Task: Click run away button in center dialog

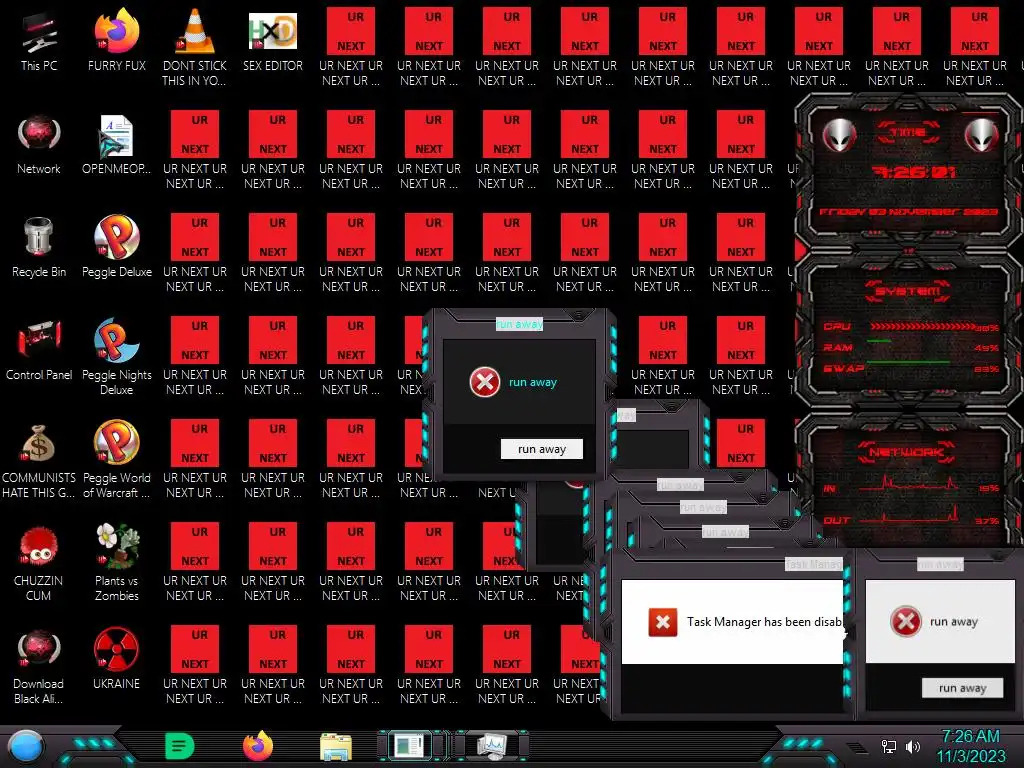Action: [x=541, y=449]
